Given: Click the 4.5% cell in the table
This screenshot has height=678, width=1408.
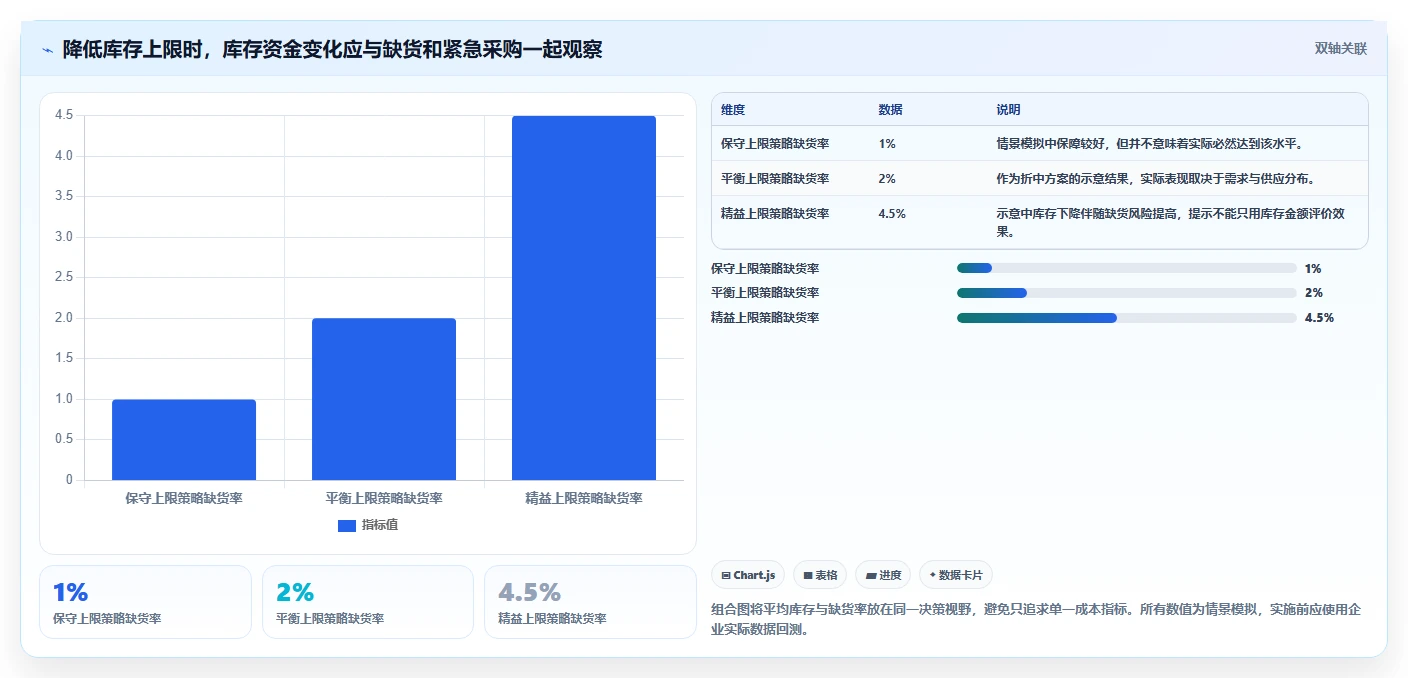Looking at the screenshot, I should 892,213.
